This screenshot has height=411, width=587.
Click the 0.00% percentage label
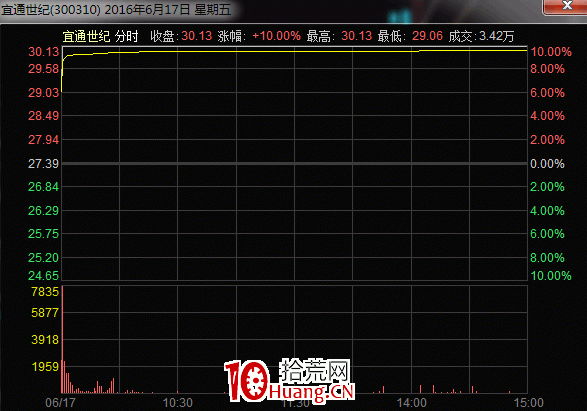(547, 164)
